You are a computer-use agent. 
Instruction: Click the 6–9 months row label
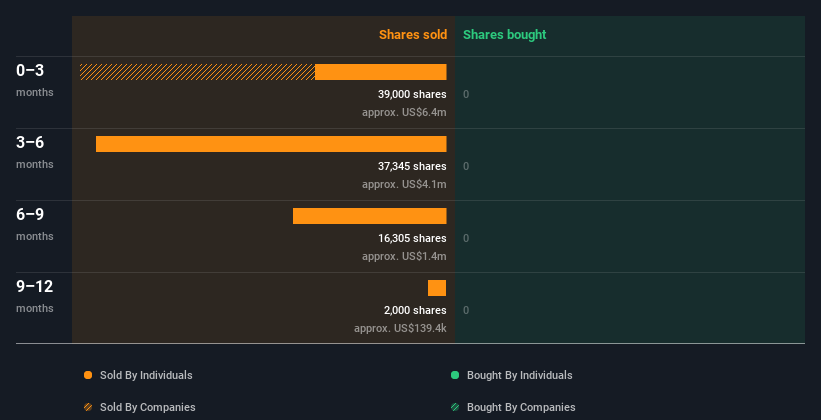pyautogui.click(x=35, y=224)
